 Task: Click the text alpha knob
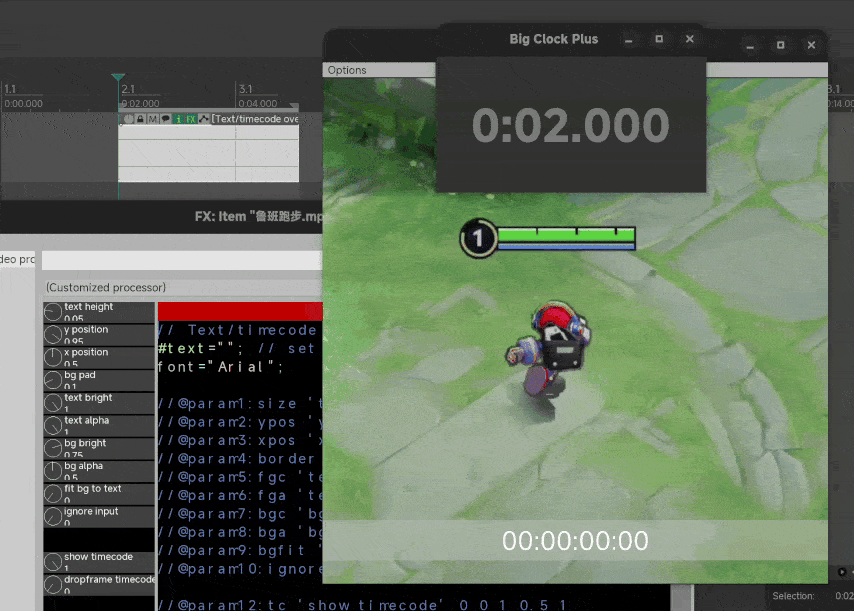[x=53, y=426]
